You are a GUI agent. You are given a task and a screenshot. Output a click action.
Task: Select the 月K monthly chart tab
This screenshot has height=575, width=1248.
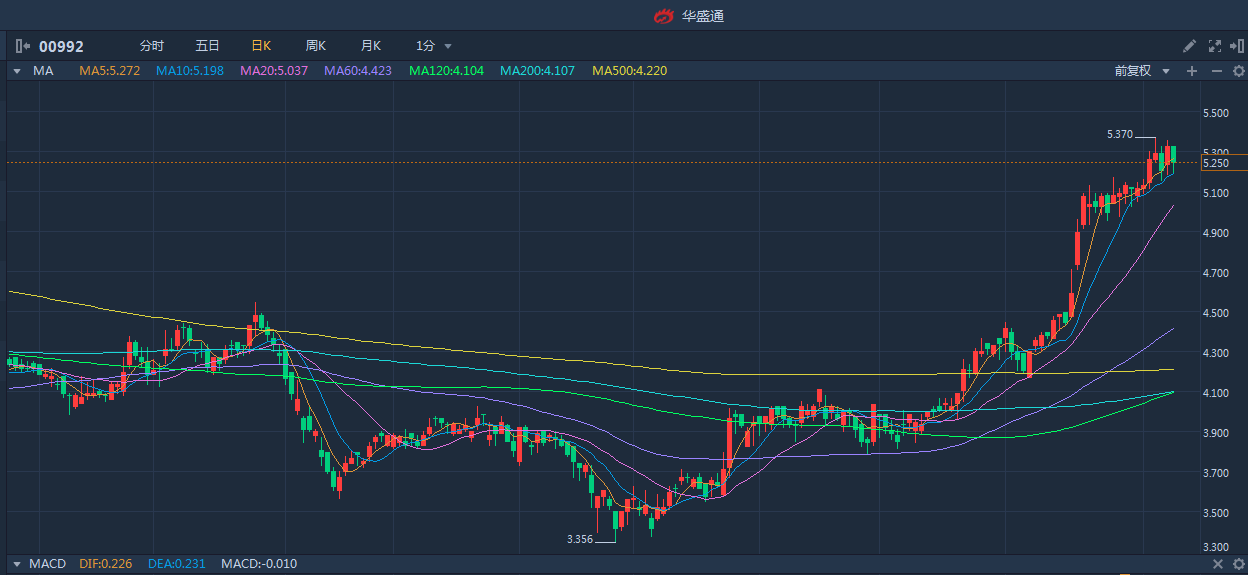[371, 46]
